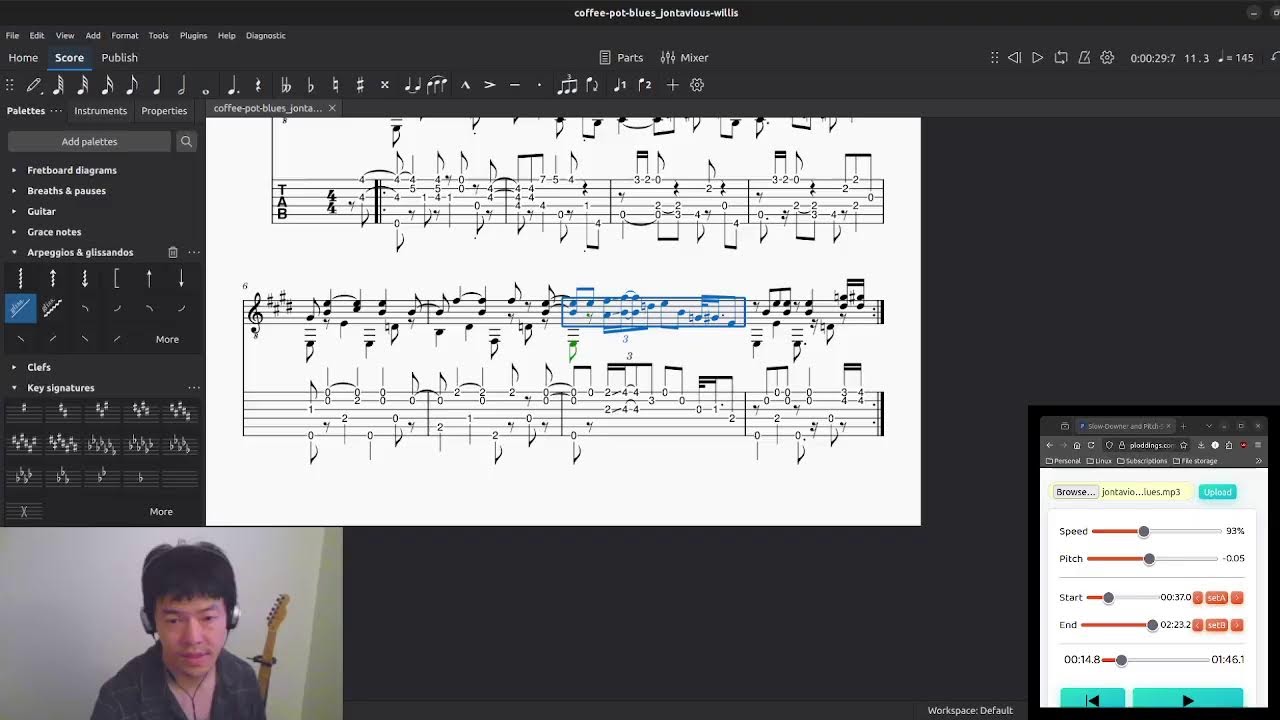Add tenuto articulation

514,85
